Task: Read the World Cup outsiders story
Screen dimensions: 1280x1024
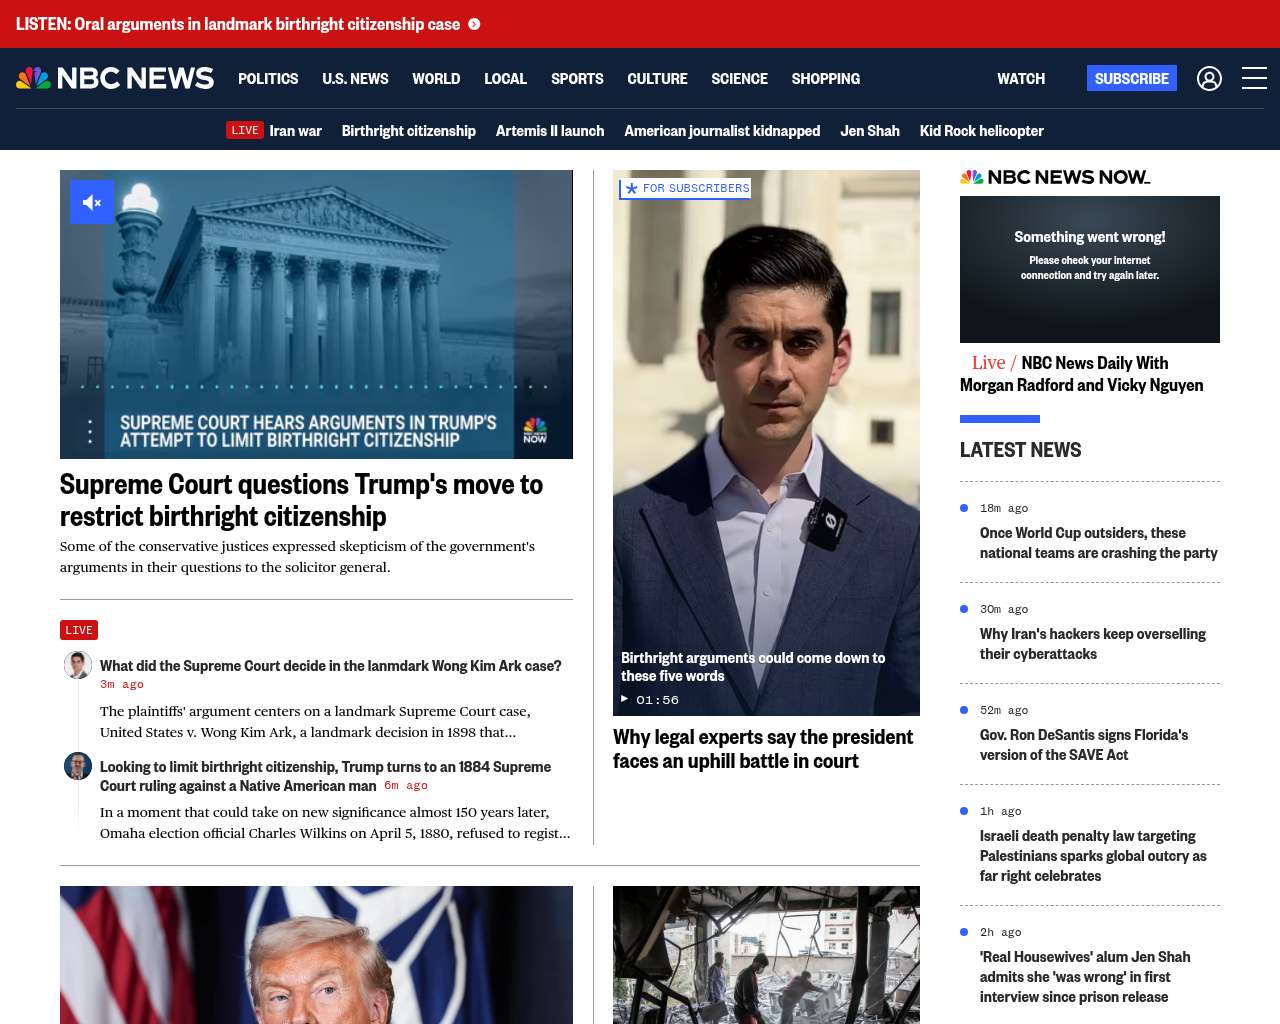Action: (x=1098, y=543)
